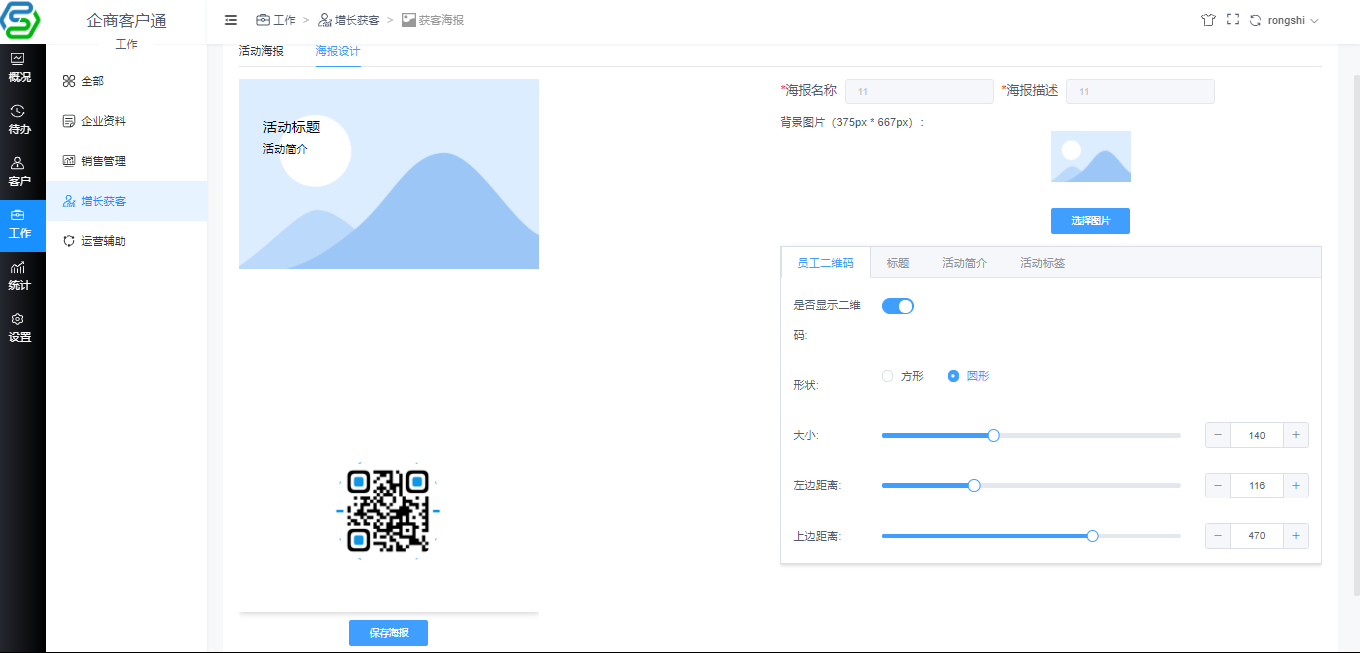This screenshot has height=653, width=1360.
Task: Click the 大小 value field 140
Action: click(1257, 435)
